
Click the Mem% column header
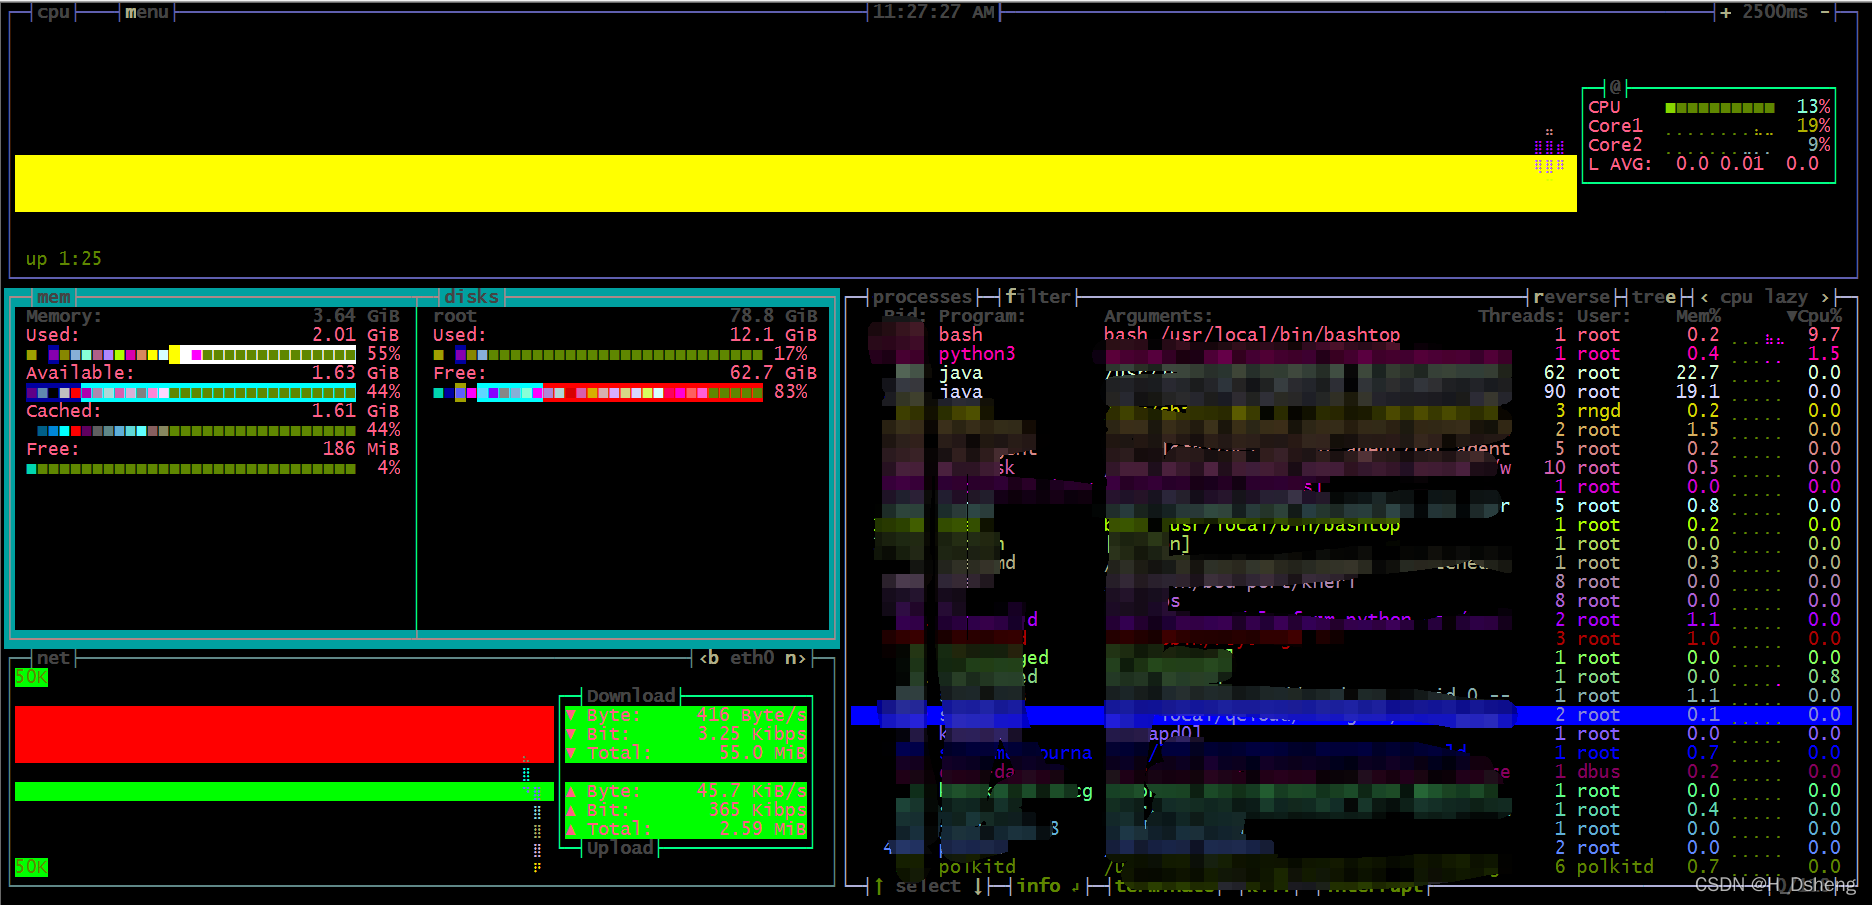(x=1699, y=316)
